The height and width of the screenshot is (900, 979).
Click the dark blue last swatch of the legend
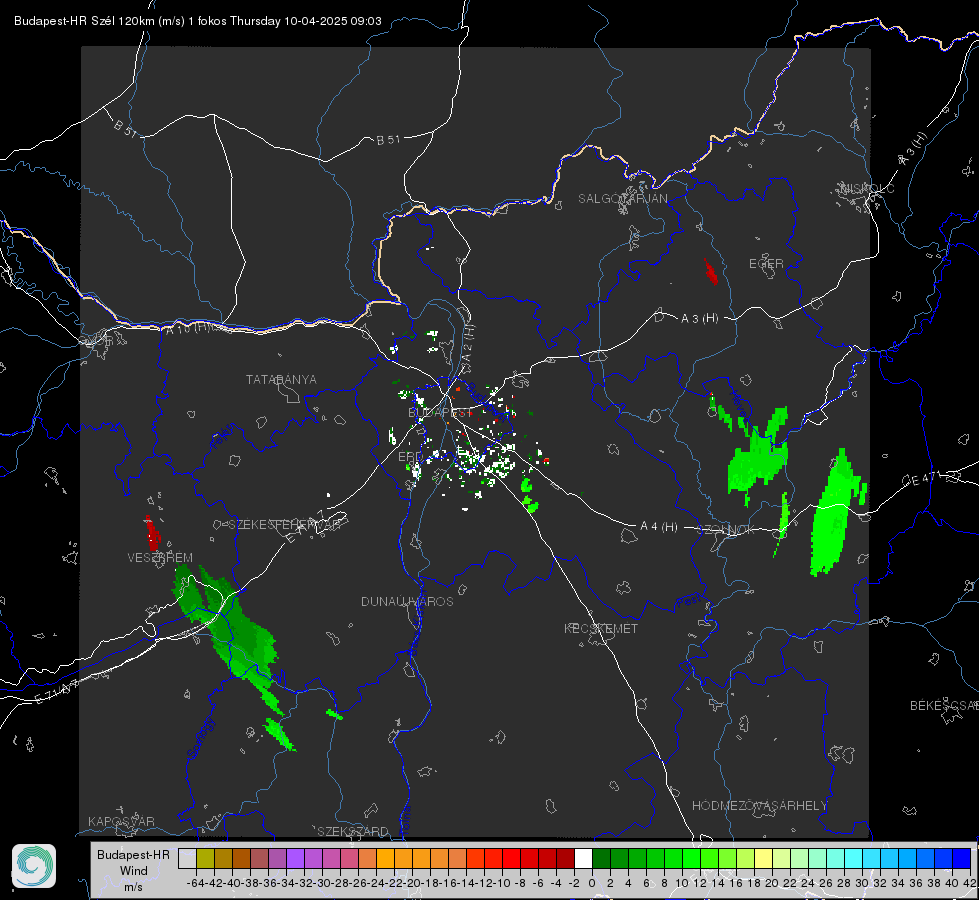pos(962,858)
